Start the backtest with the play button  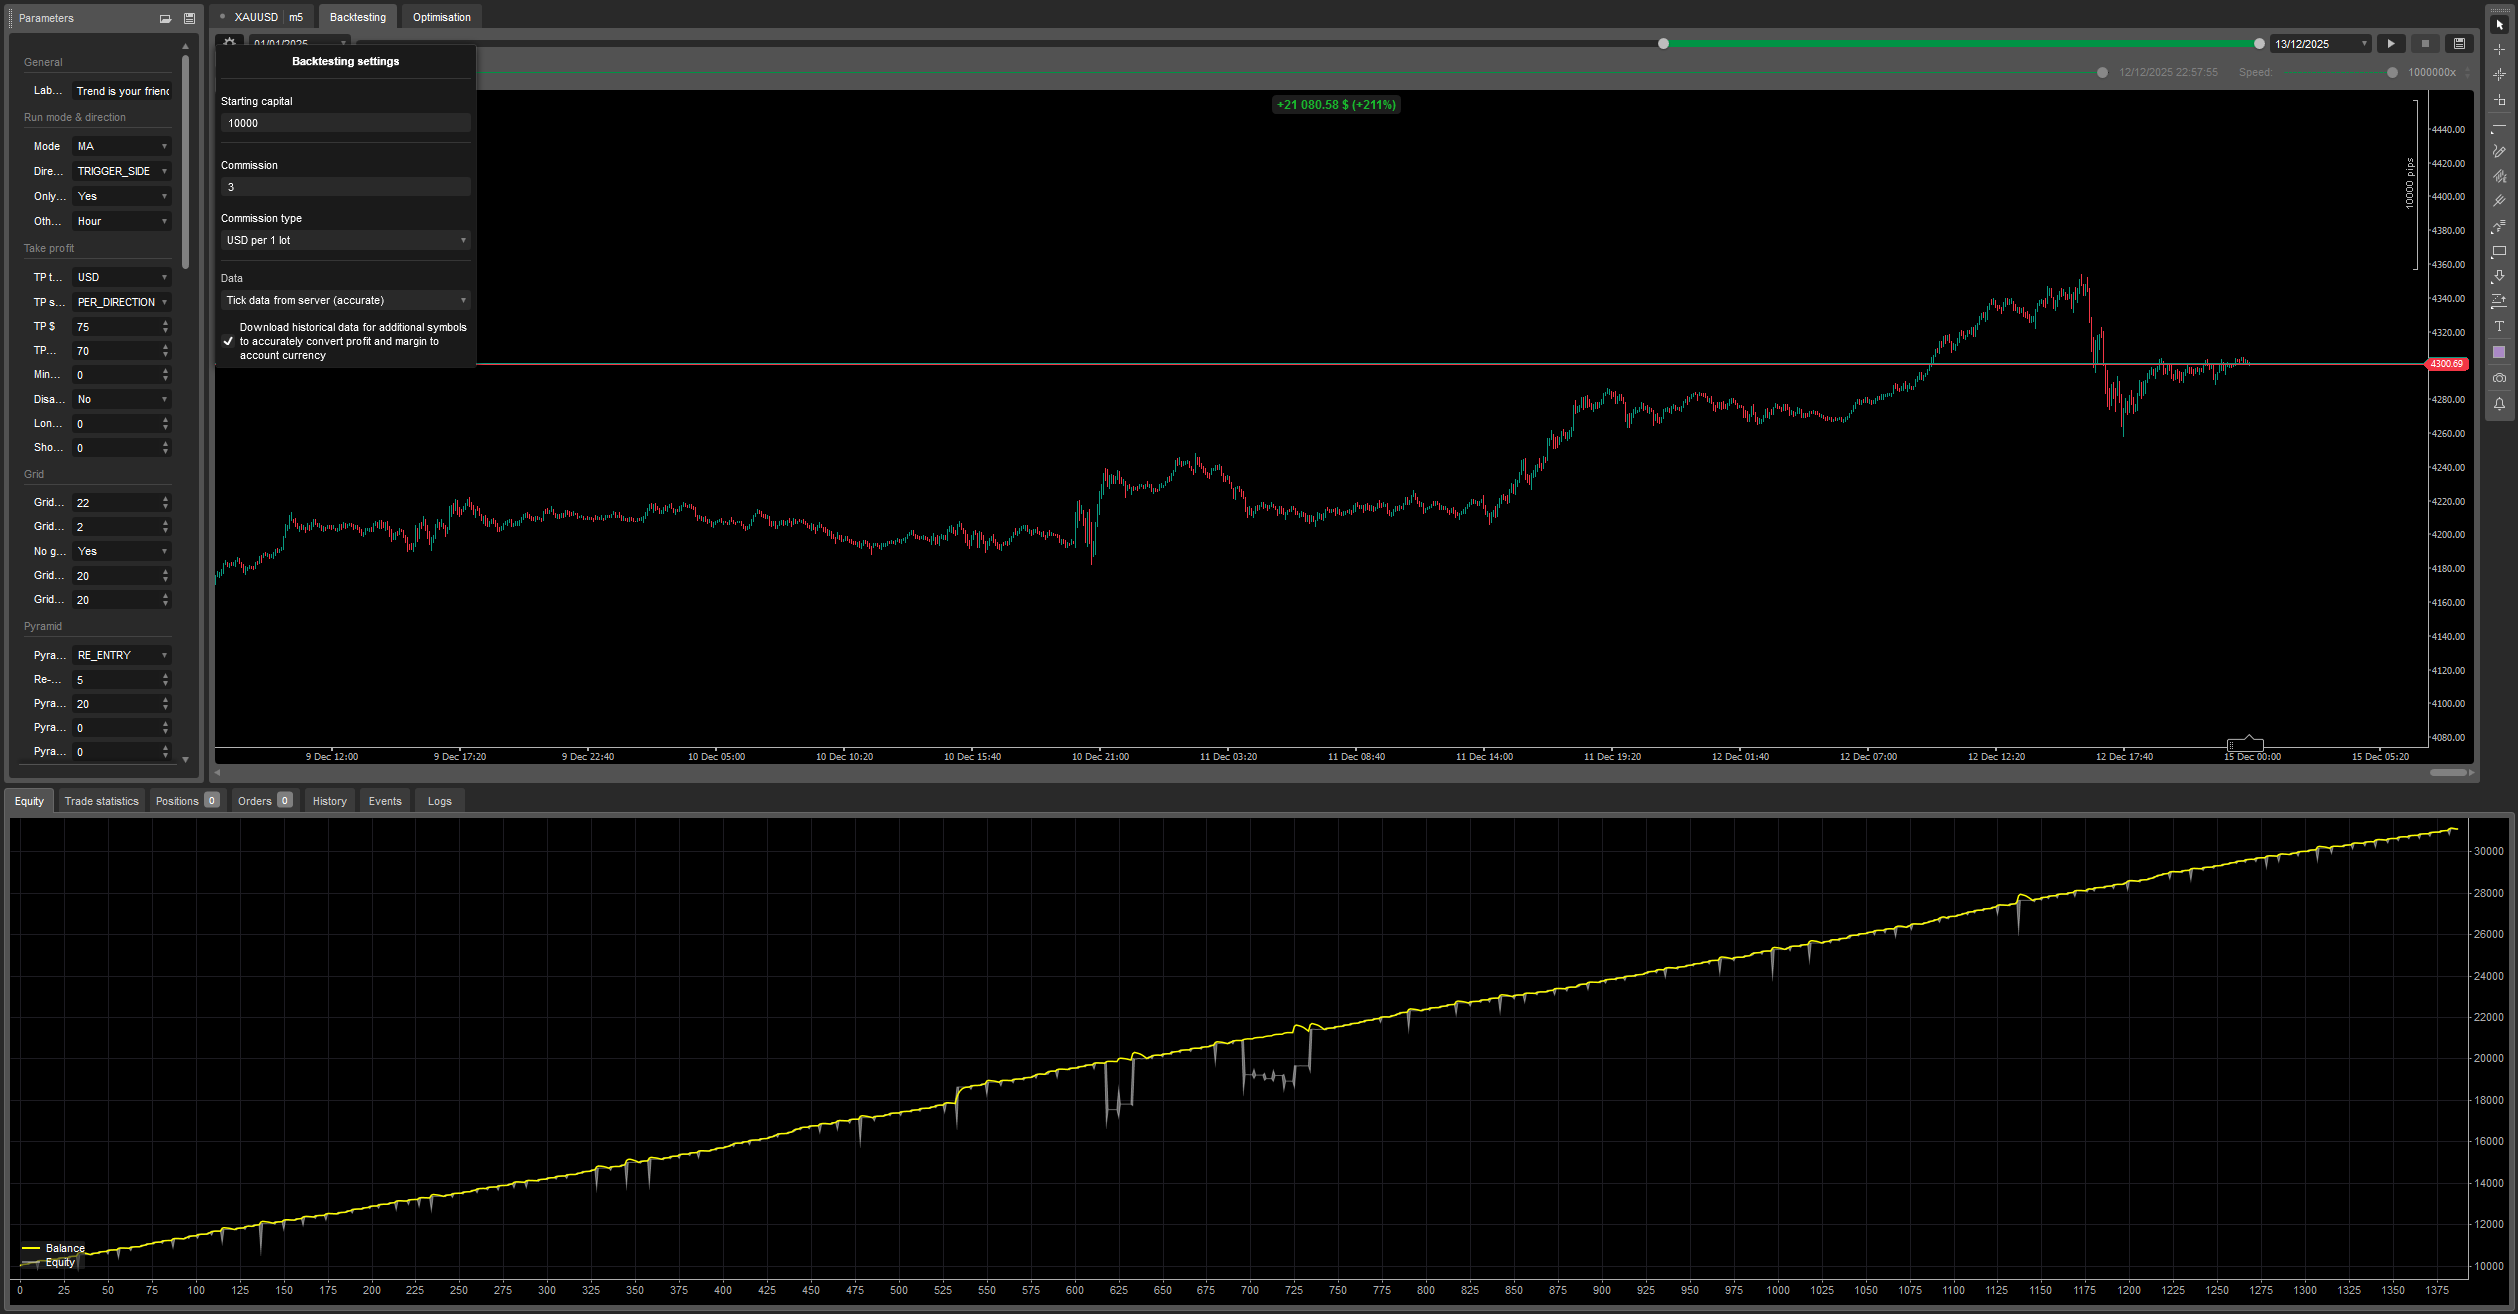pos(2389,43)
